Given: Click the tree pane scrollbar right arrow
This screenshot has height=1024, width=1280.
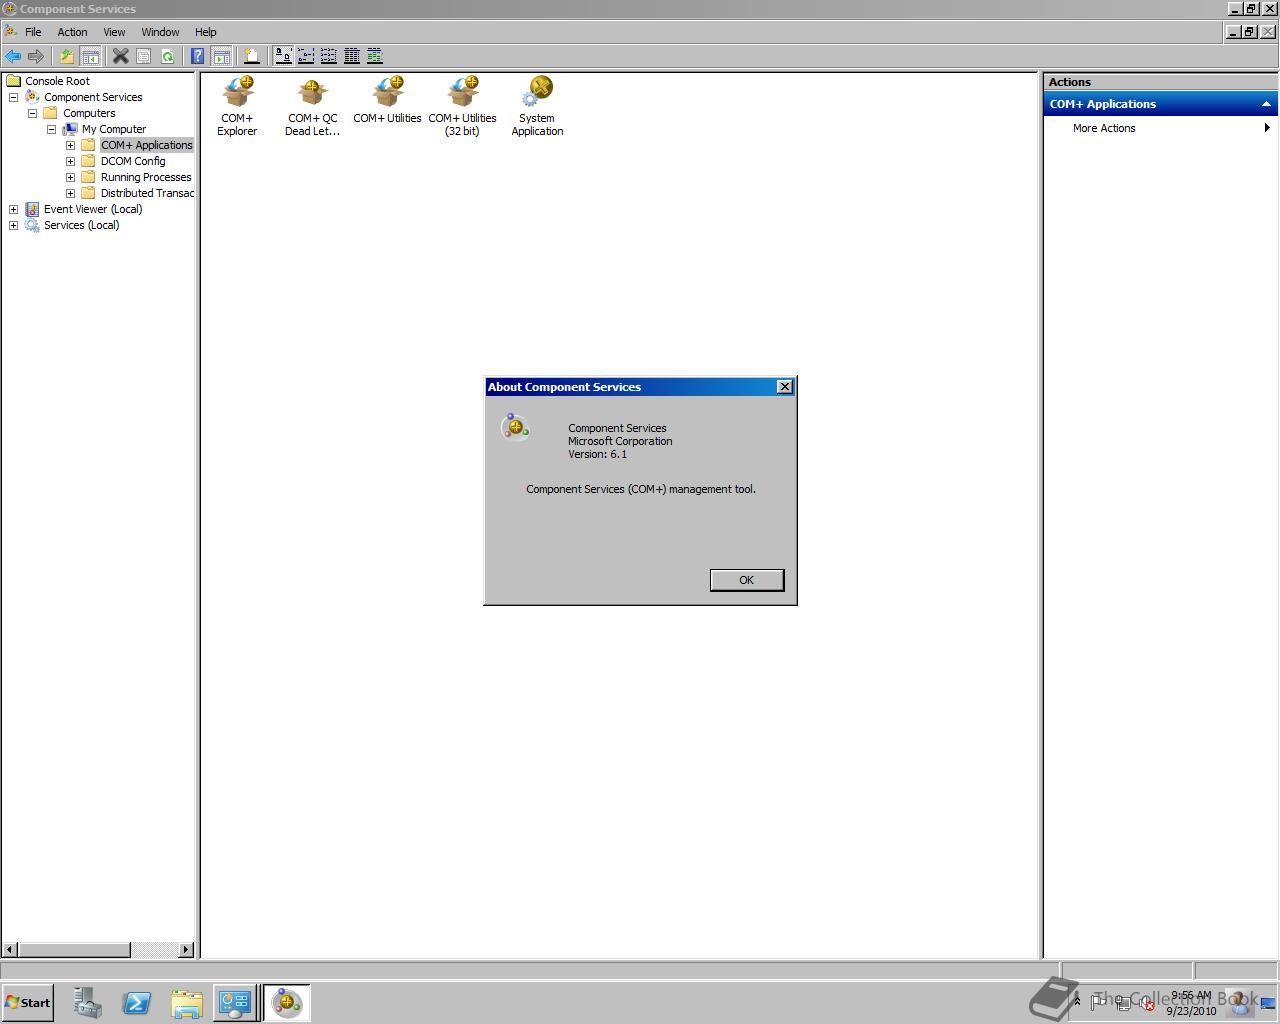Looking at the screenshot, I should 186,949.
